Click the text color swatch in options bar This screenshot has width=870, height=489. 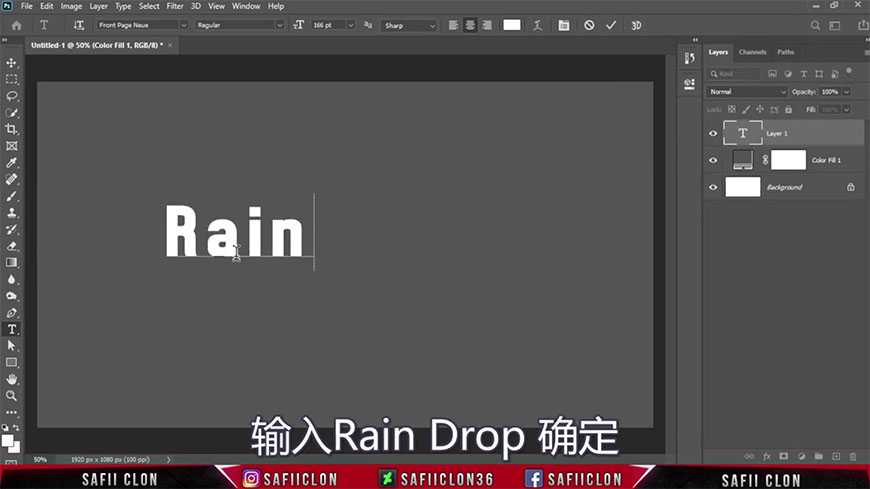coord(512,25)
